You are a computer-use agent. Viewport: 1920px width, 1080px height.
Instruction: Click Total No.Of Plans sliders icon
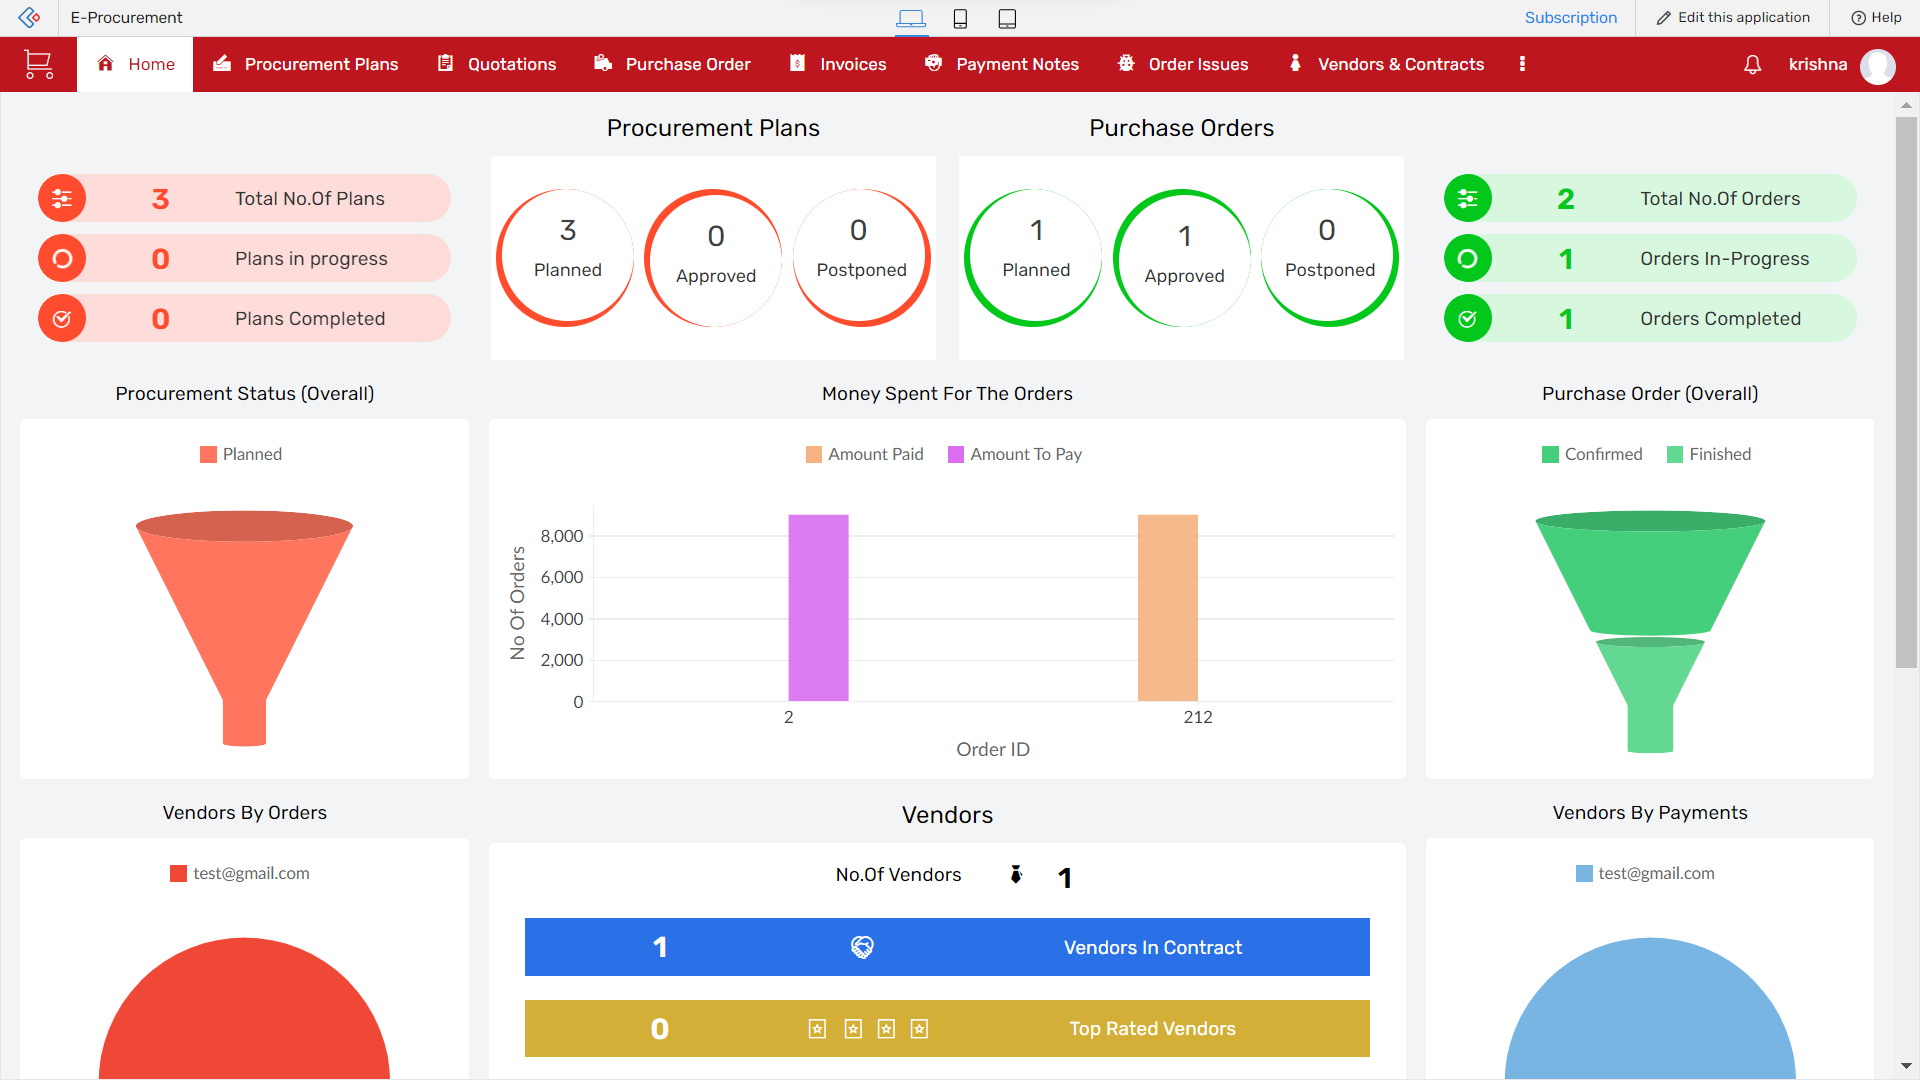point(62,199)
